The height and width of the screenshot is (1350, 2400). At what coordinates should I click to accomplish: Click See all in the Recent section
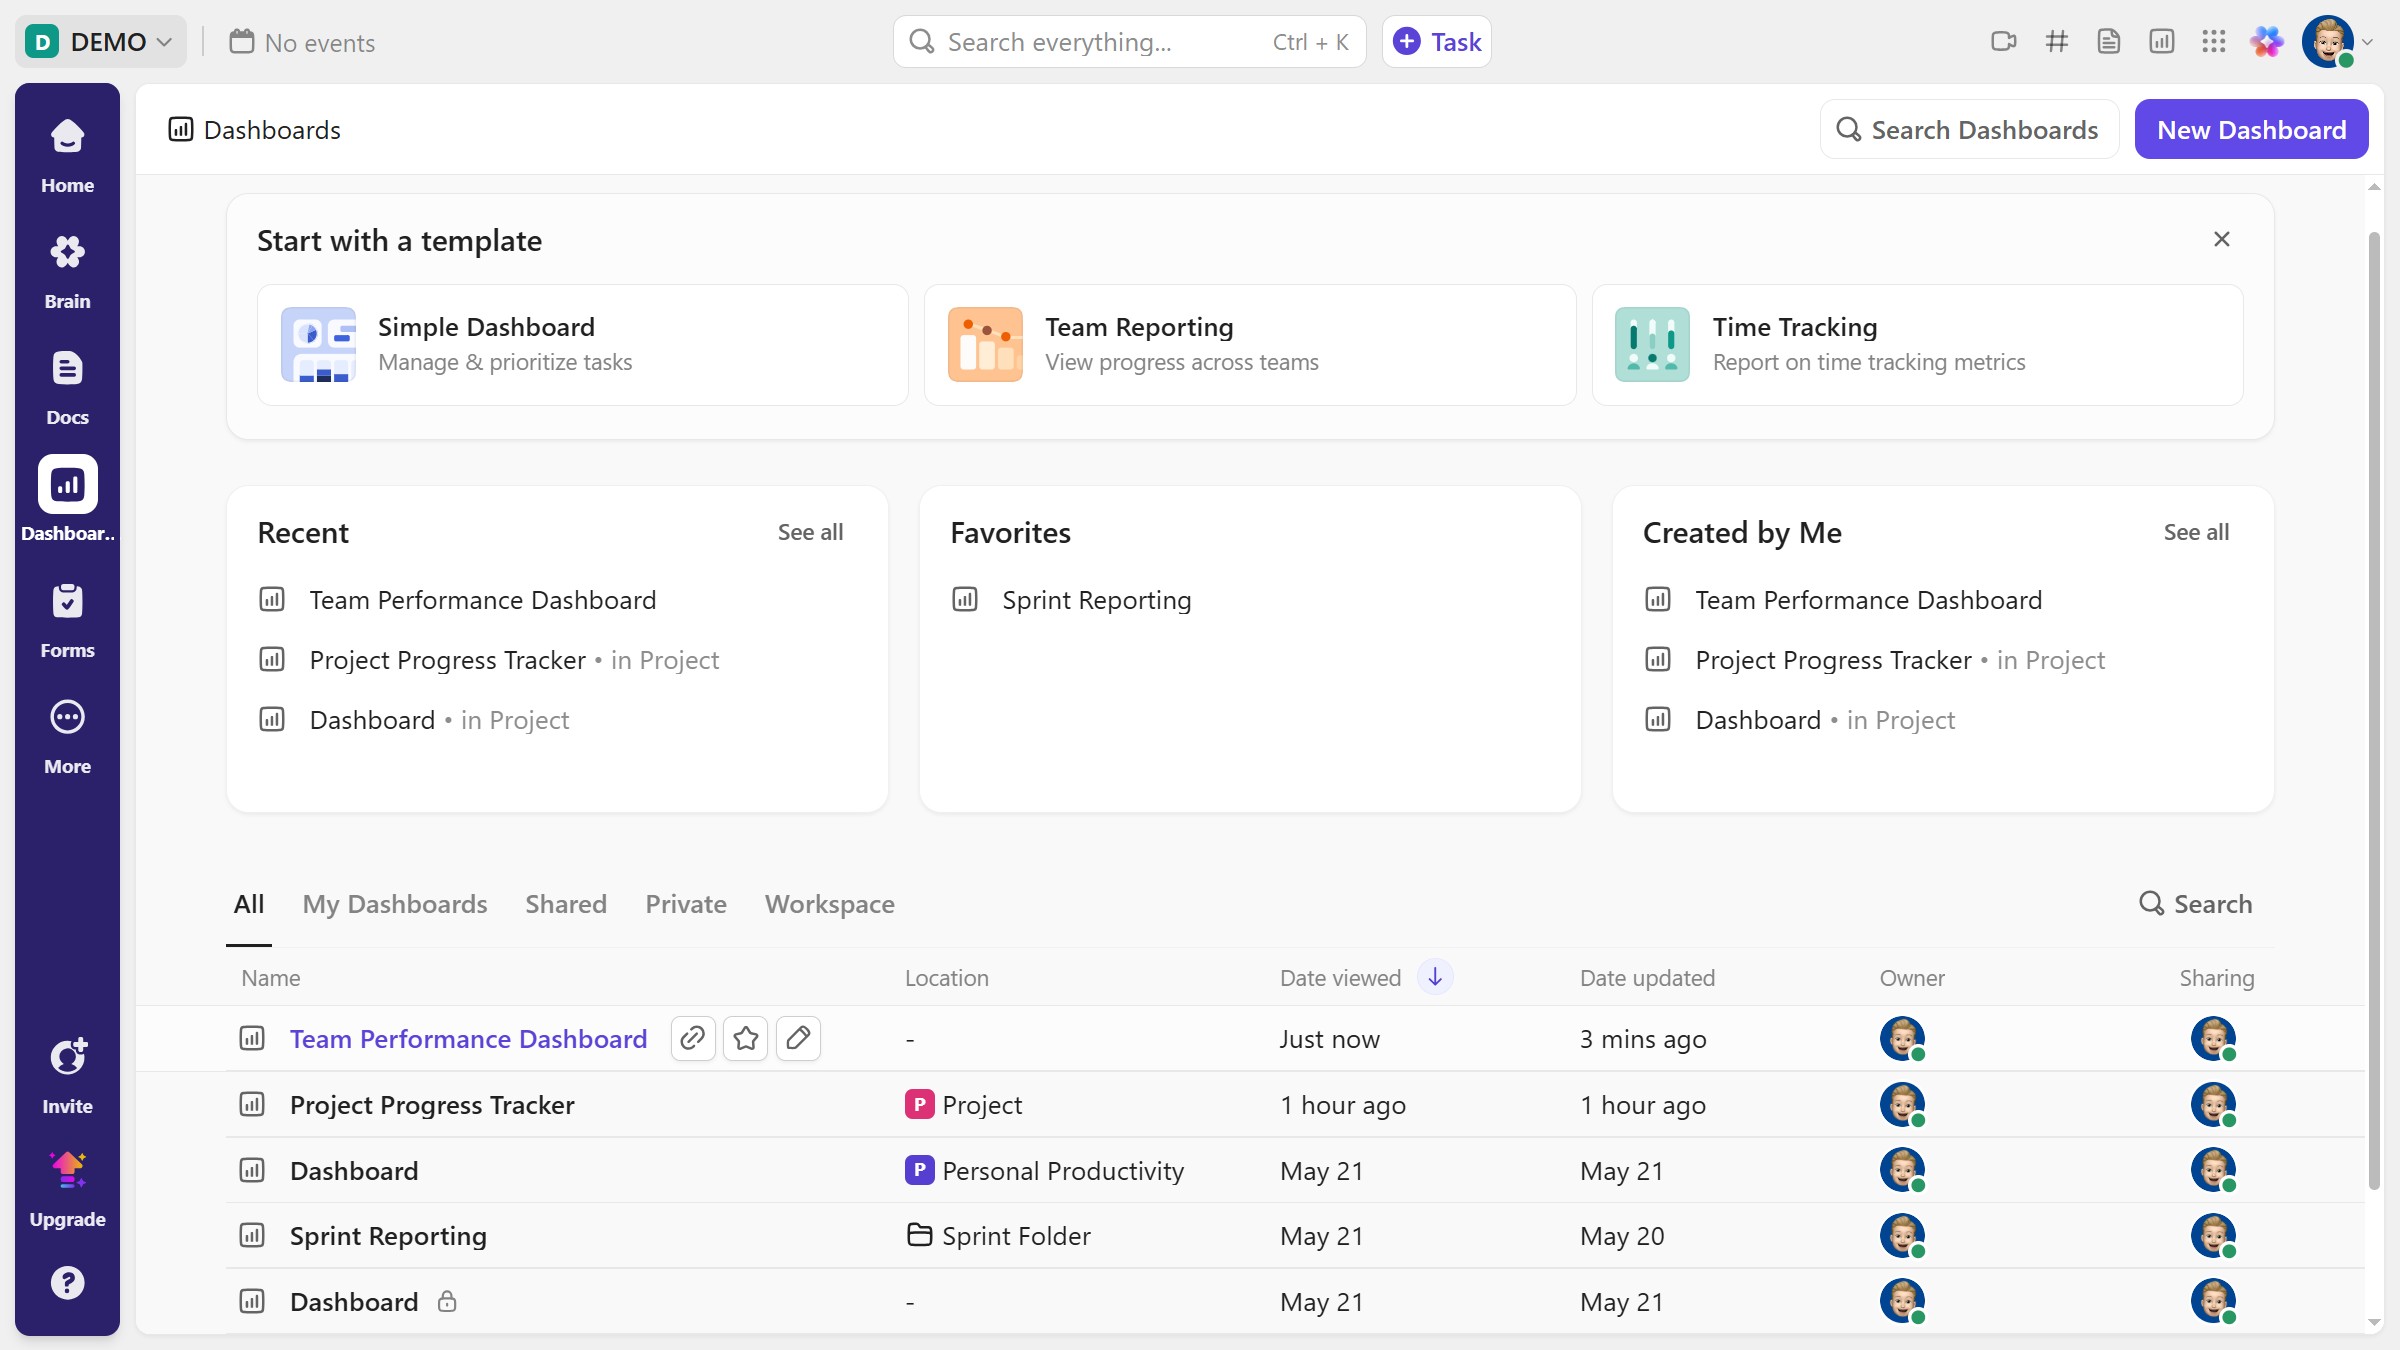[x=809, y=531]
